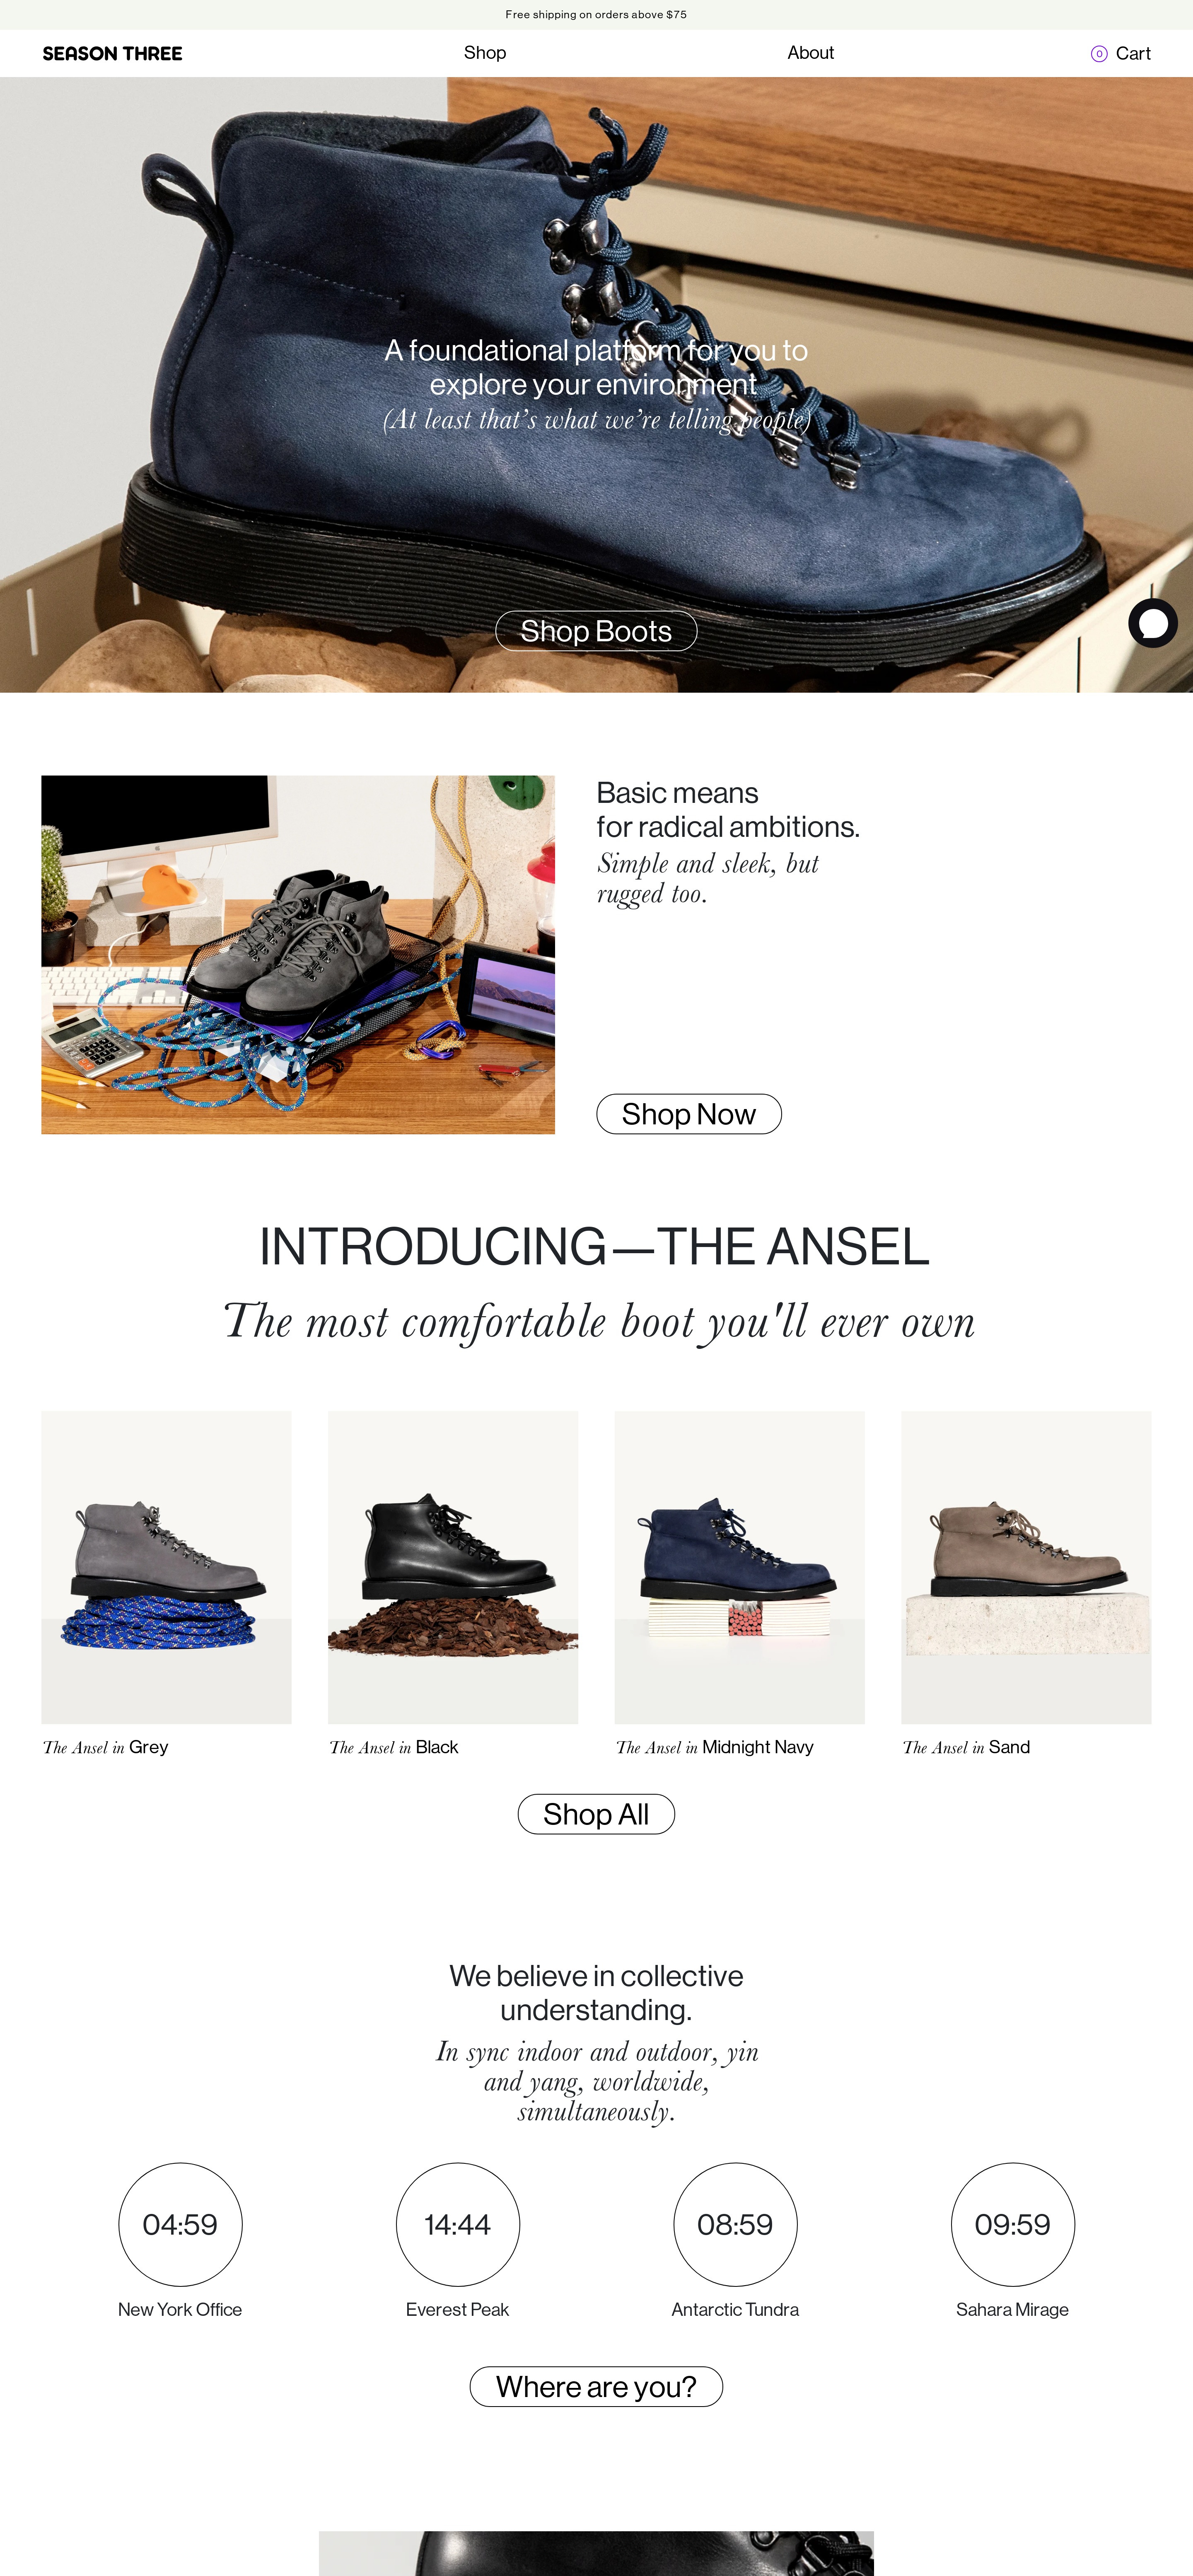Image resolution: width=1193 pixels, height=2576 pixels.
Task: Open the Ansel in Sand product image
Action: [x=1026, y=1567]
